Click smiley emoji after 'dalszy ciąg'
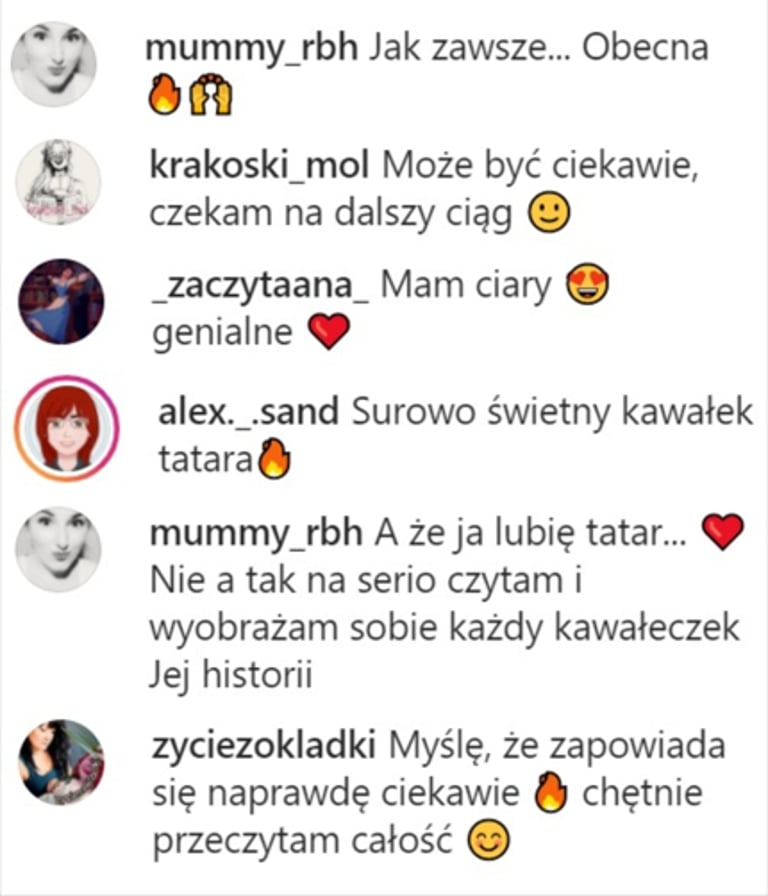The image size is (768, 896). click(x=549, y=213)
